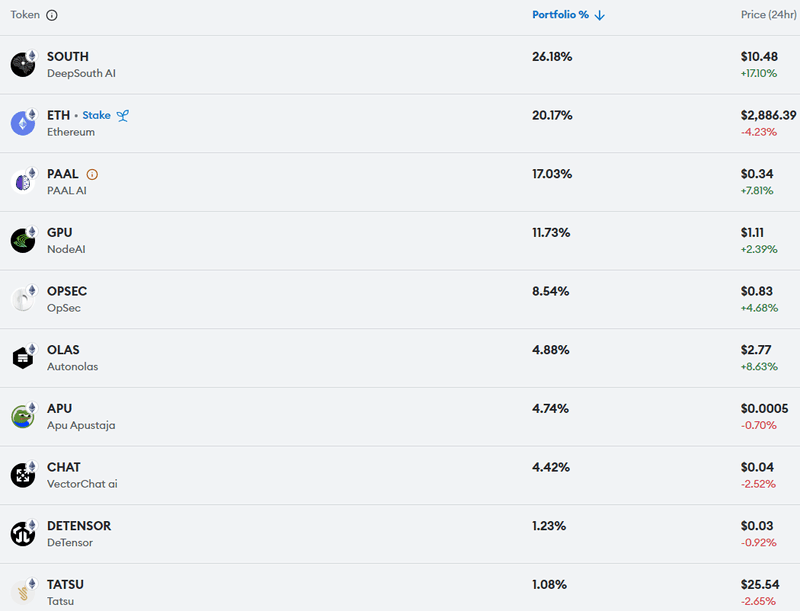
Task: Sort by Portfolio % column header
Action: point(560,15)
